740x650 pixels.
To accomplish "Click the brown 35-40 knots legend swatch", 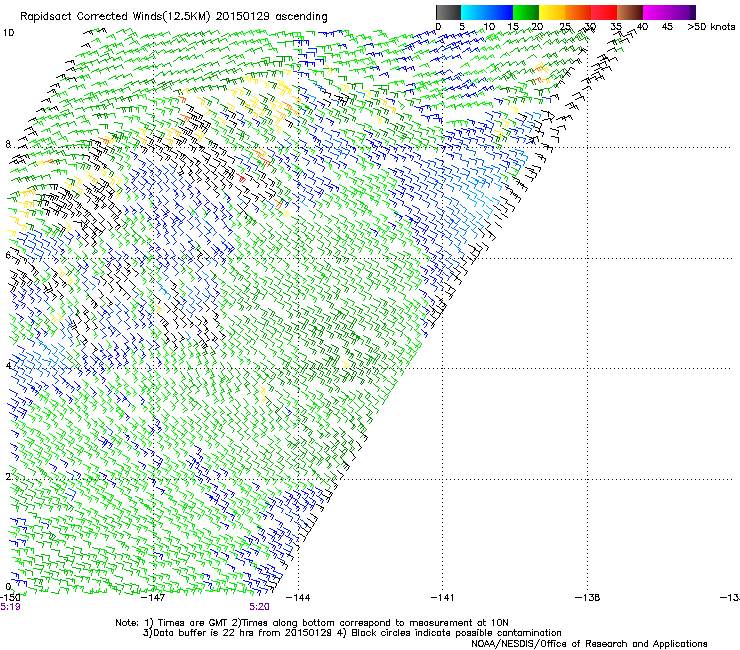I will tap(630, 12).
